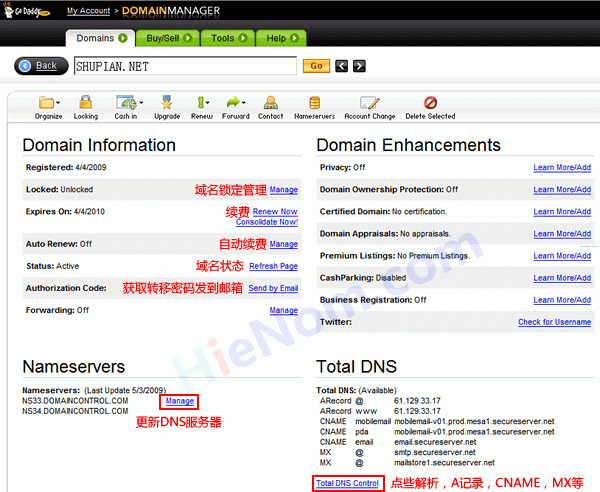Switch to the Buy/Sell tab

(168, 38)
